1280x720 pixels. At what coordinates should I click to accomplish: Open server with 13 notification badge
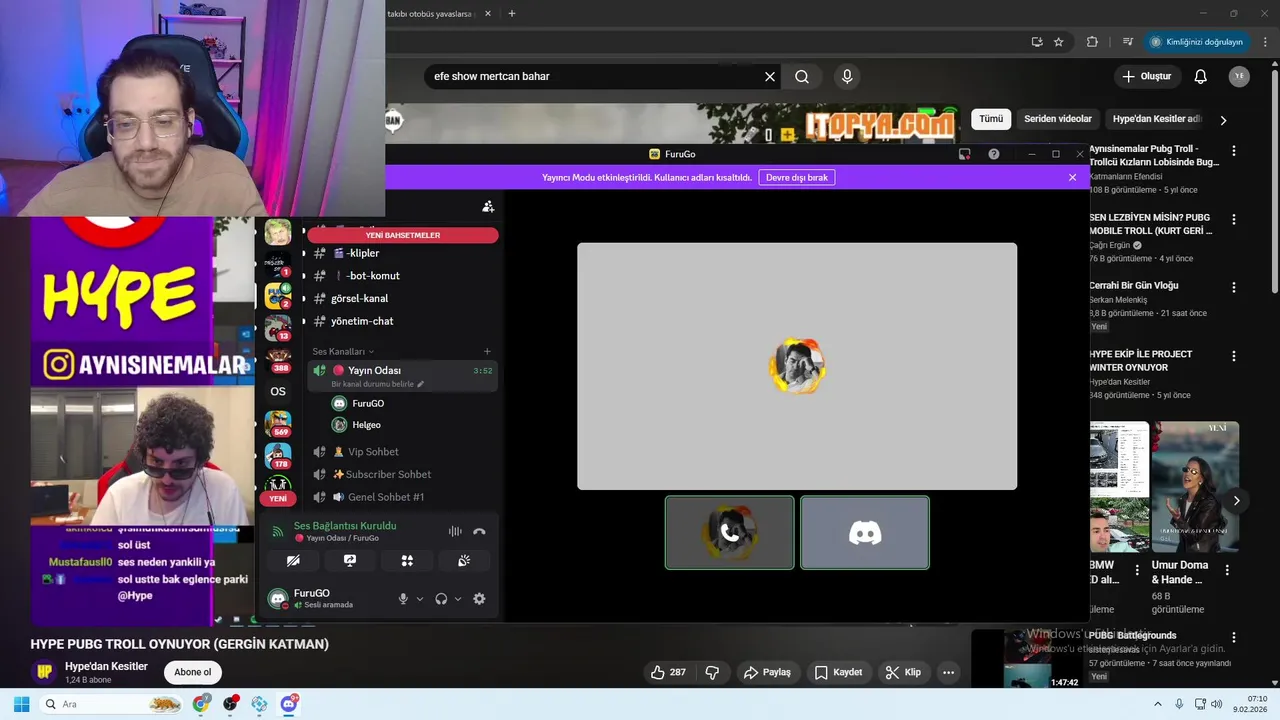(278, 328)
